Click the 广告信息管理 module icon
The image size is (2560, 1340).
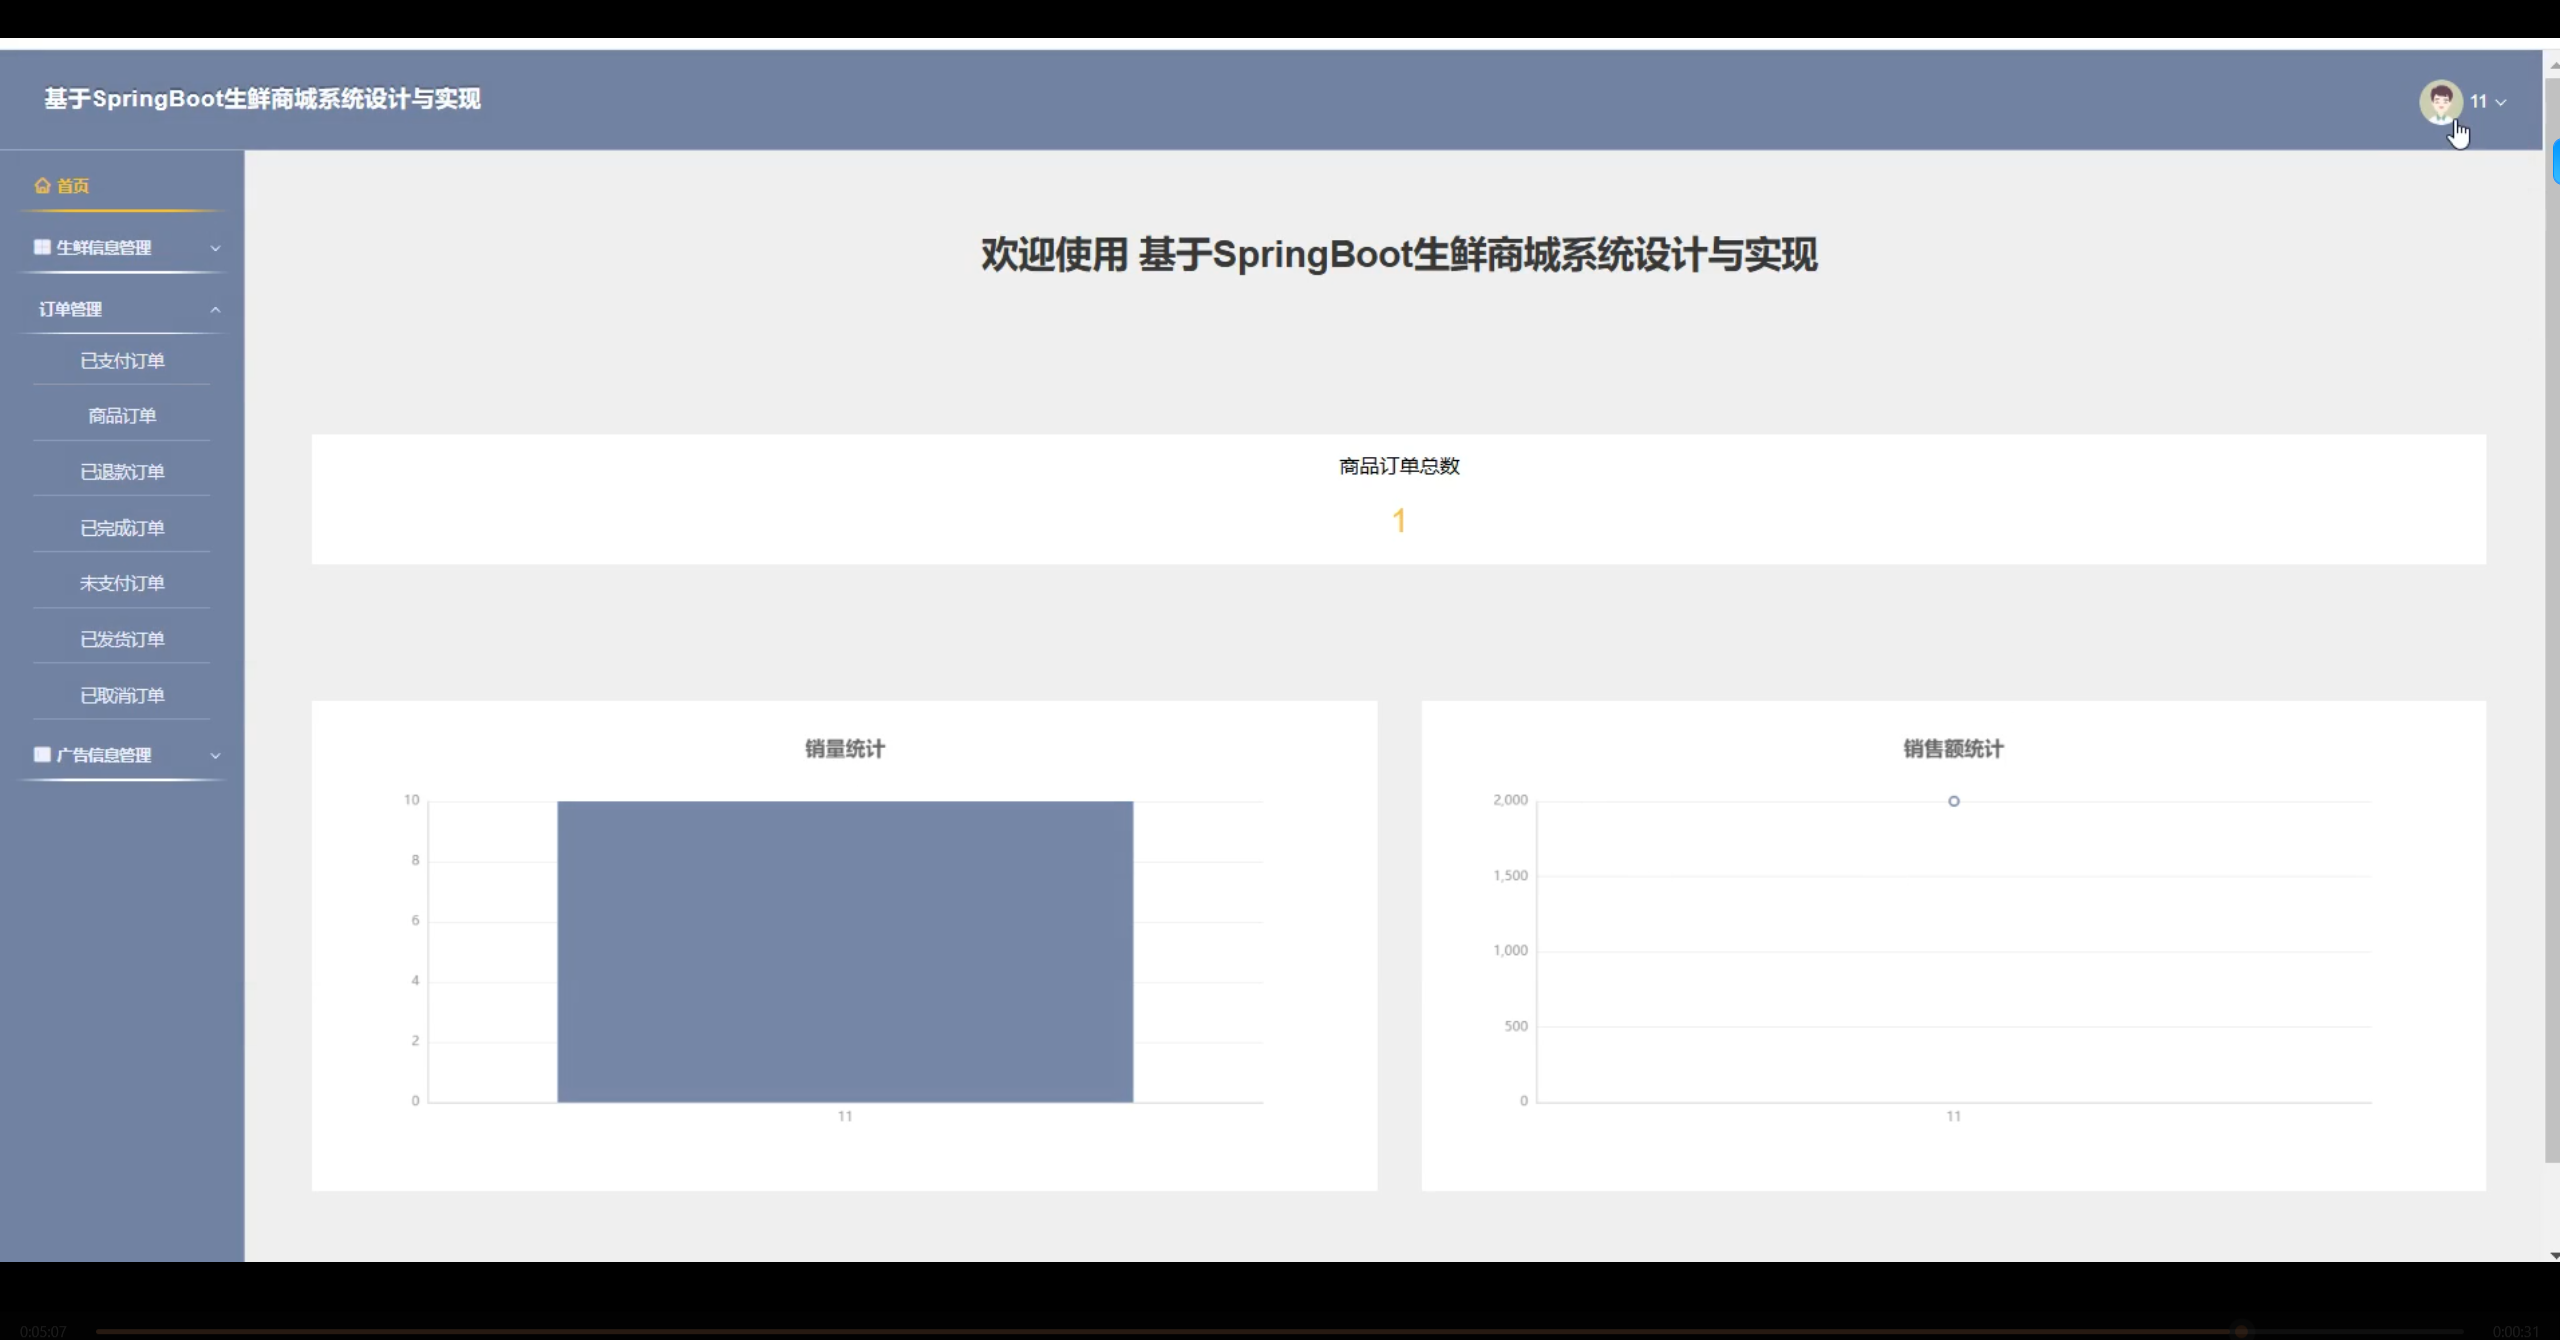[x=42, y=755]
